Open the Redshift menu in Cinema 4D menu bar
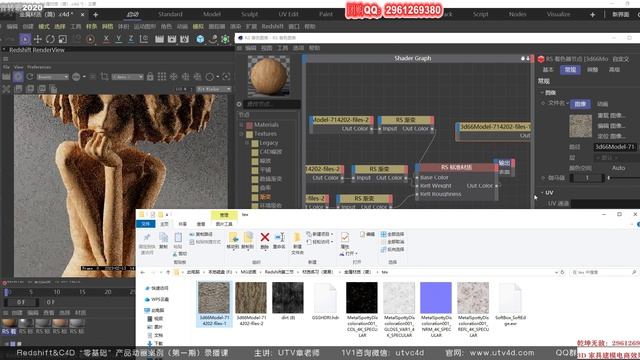640x360 pixels. coord(272,27)
